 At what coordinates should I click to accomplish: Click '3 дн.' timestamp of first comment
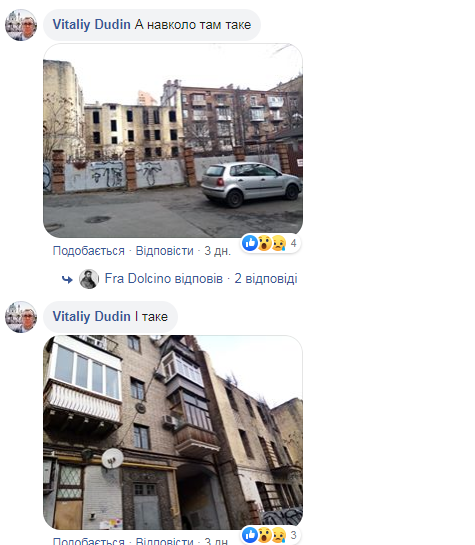click(218, 251)
